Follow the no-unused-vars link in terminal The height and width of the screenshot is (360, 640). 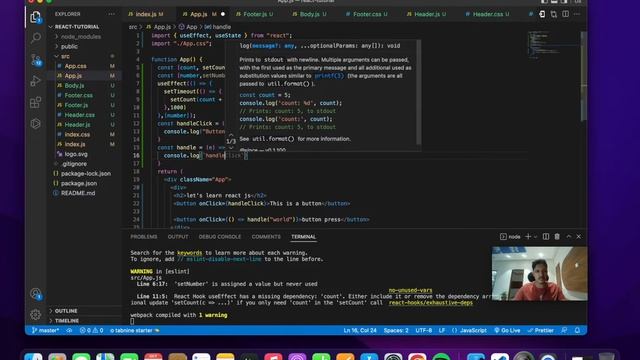click(410, 290)
